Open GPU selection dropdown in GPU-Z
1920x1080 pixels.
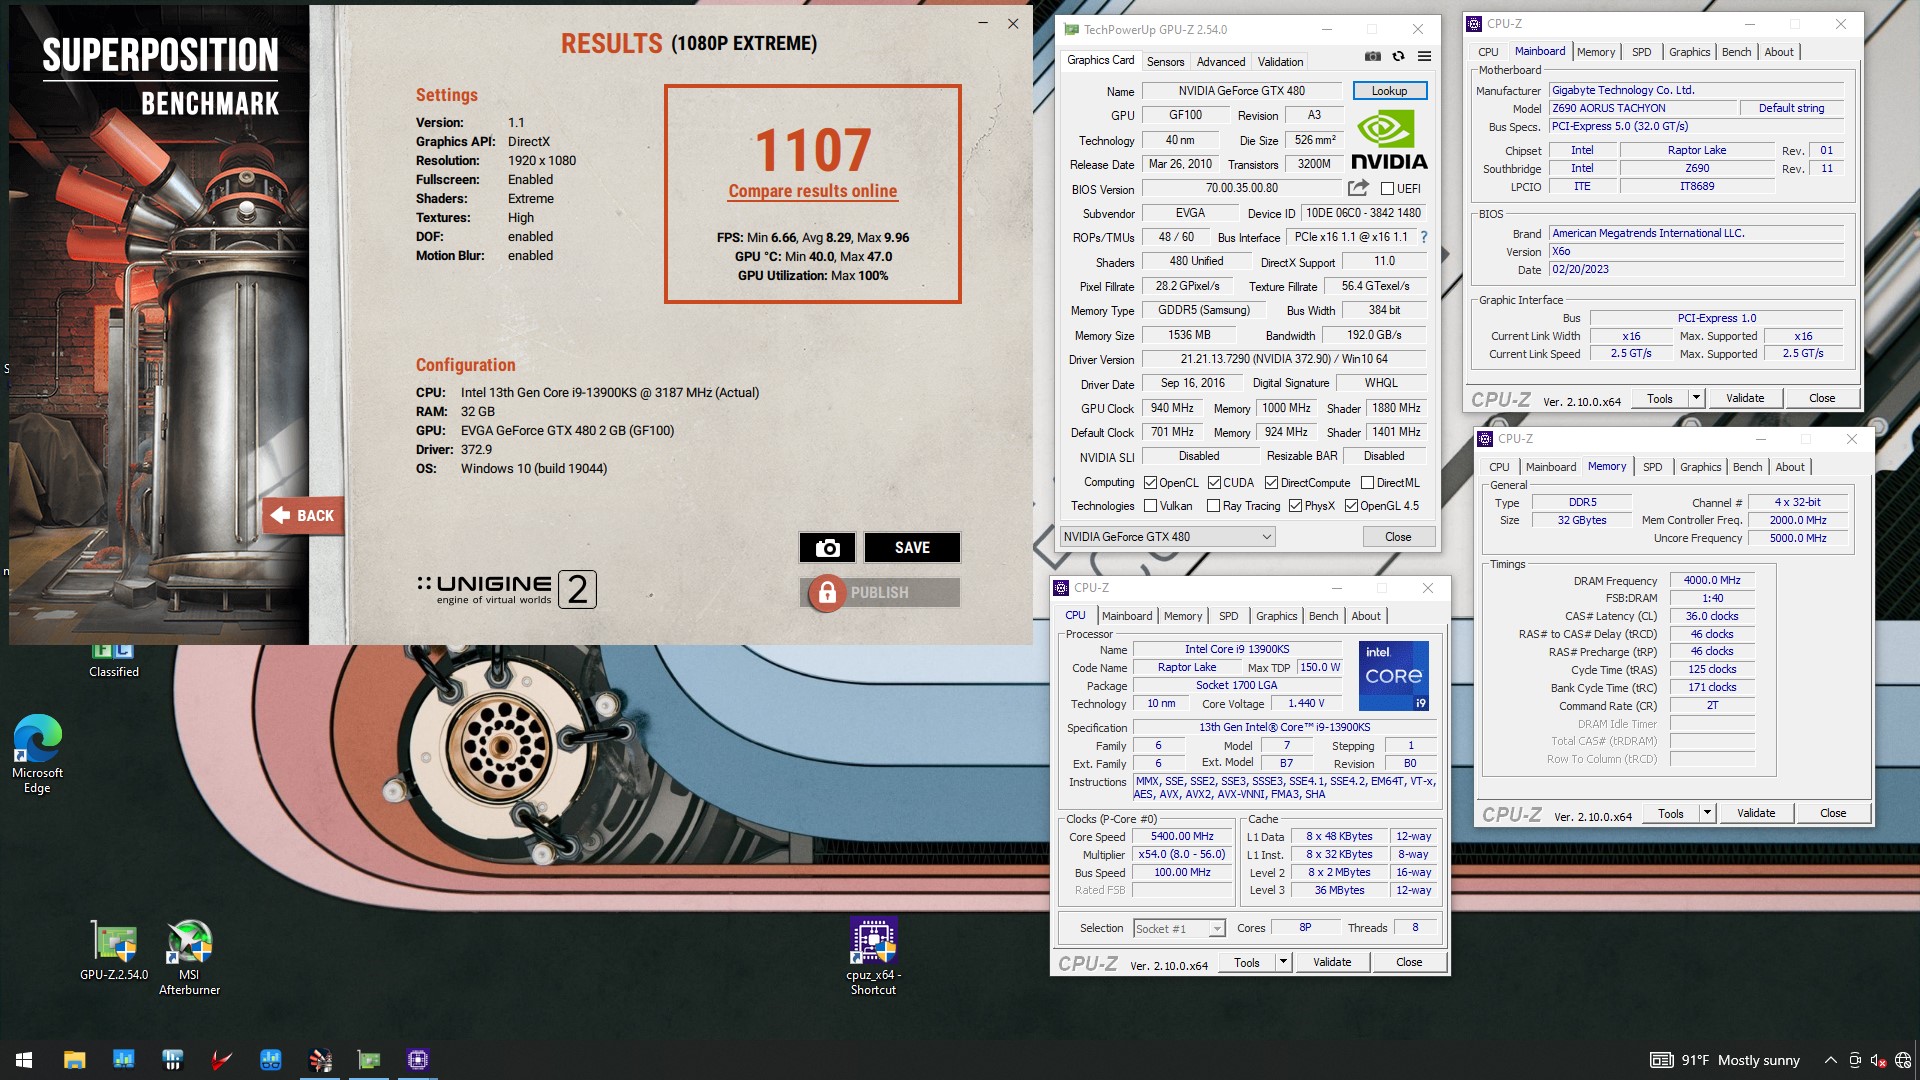pyautogui.click(x=1167, y=537)
